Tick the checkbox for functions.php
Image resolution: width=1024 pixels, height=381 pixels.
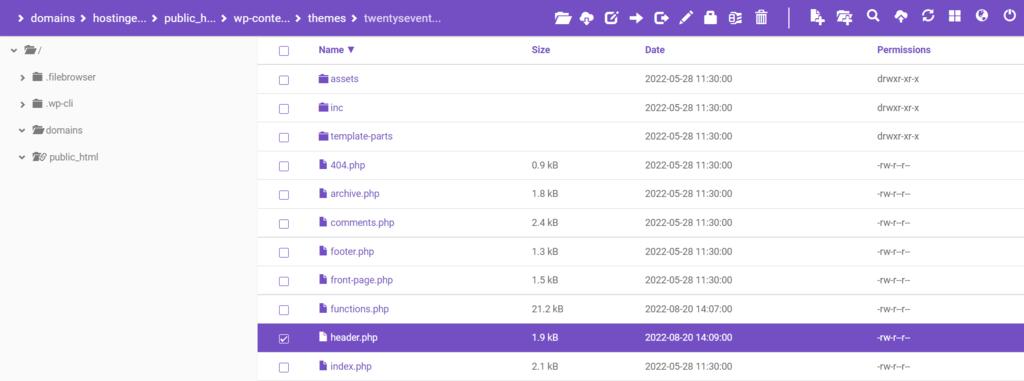click(x=283, y=310)
